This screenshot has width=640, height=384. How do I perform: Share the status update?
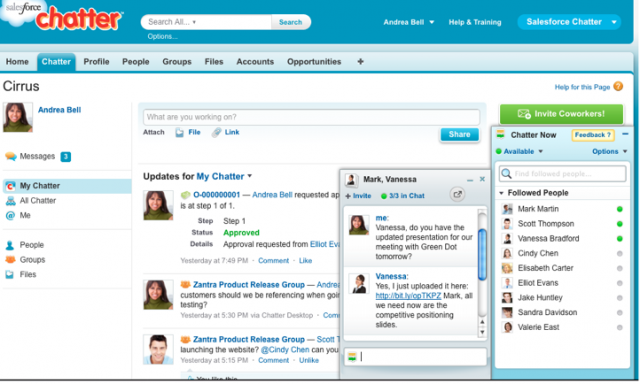click(x=459, y=134)
